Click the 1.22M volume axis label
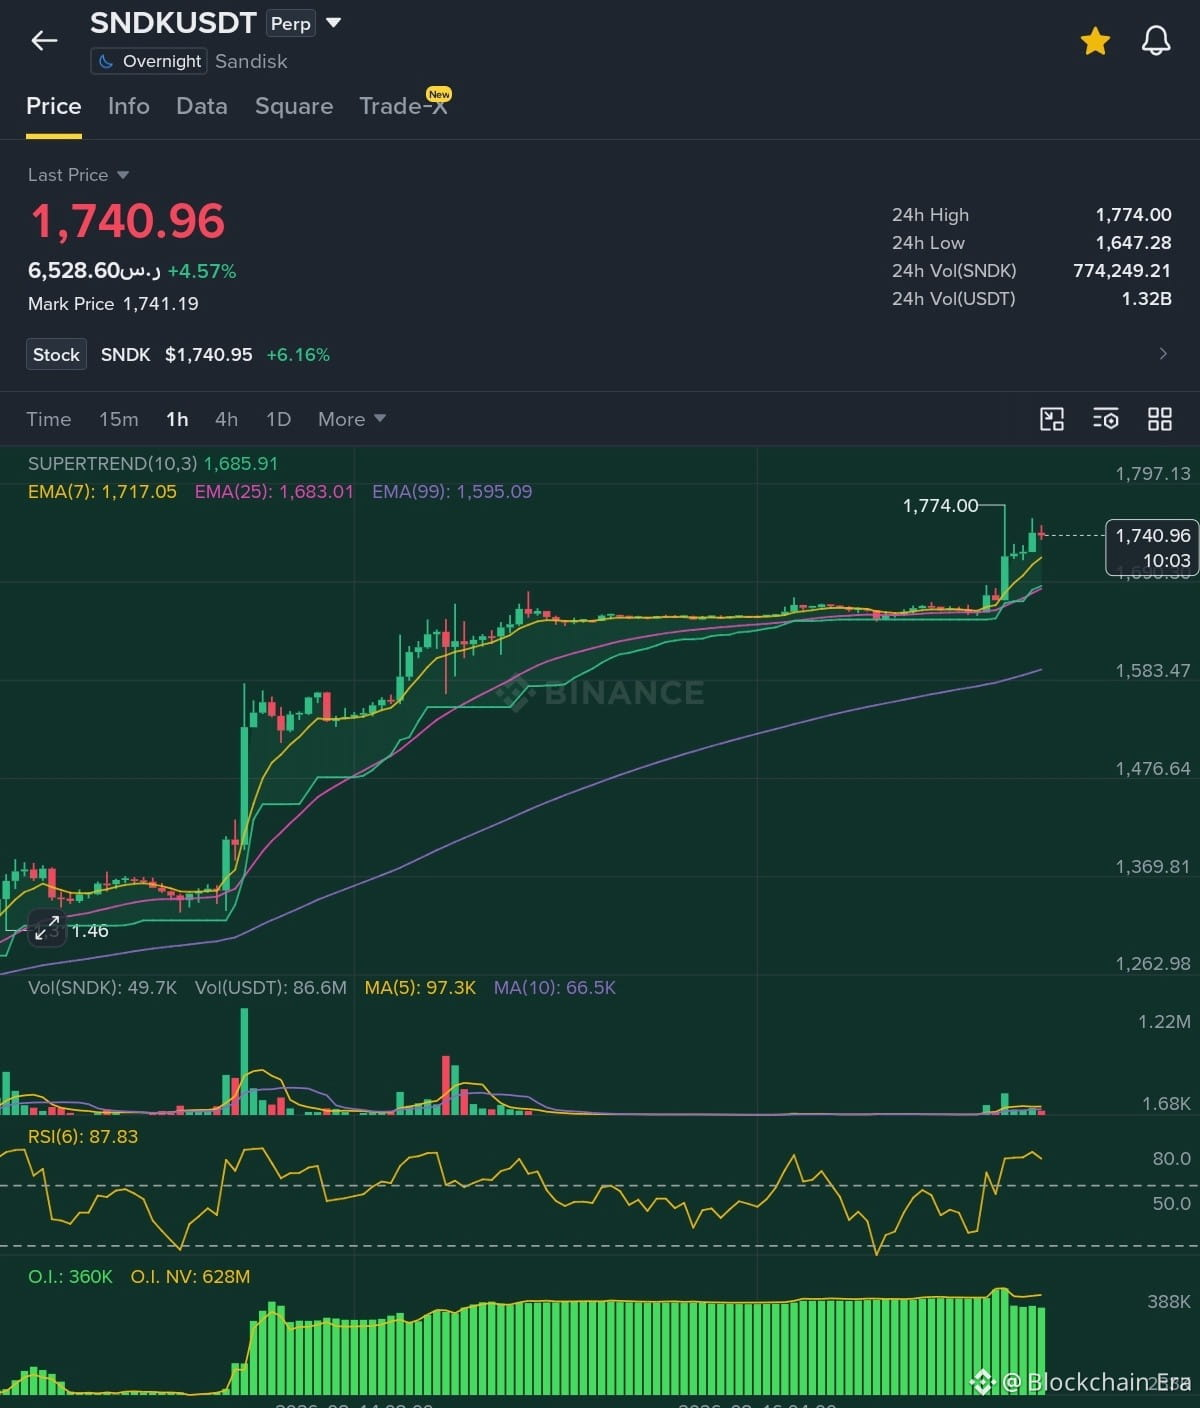Viewport: 1200px width, 1408px height. pyautogui.click(x=1164, y=1022)
